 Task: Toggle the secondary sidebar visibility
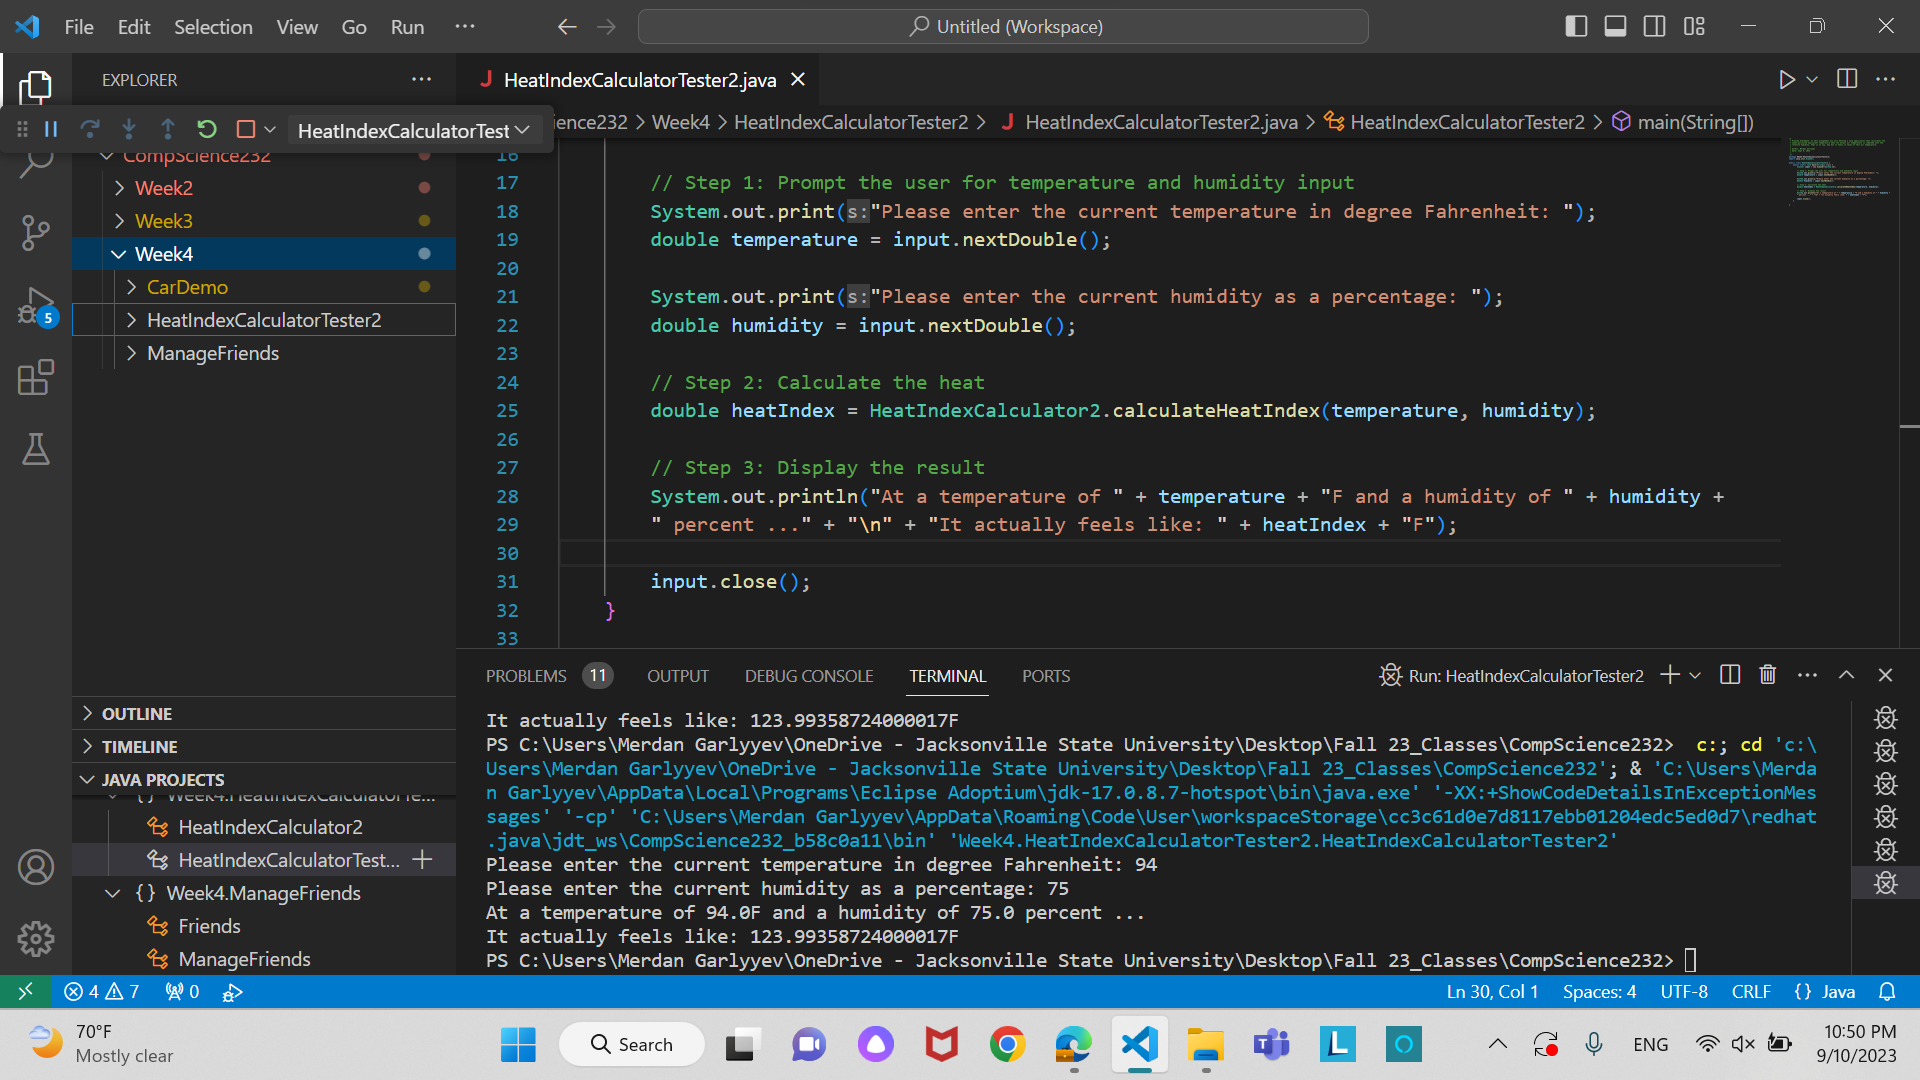(x=1654, y=26)
